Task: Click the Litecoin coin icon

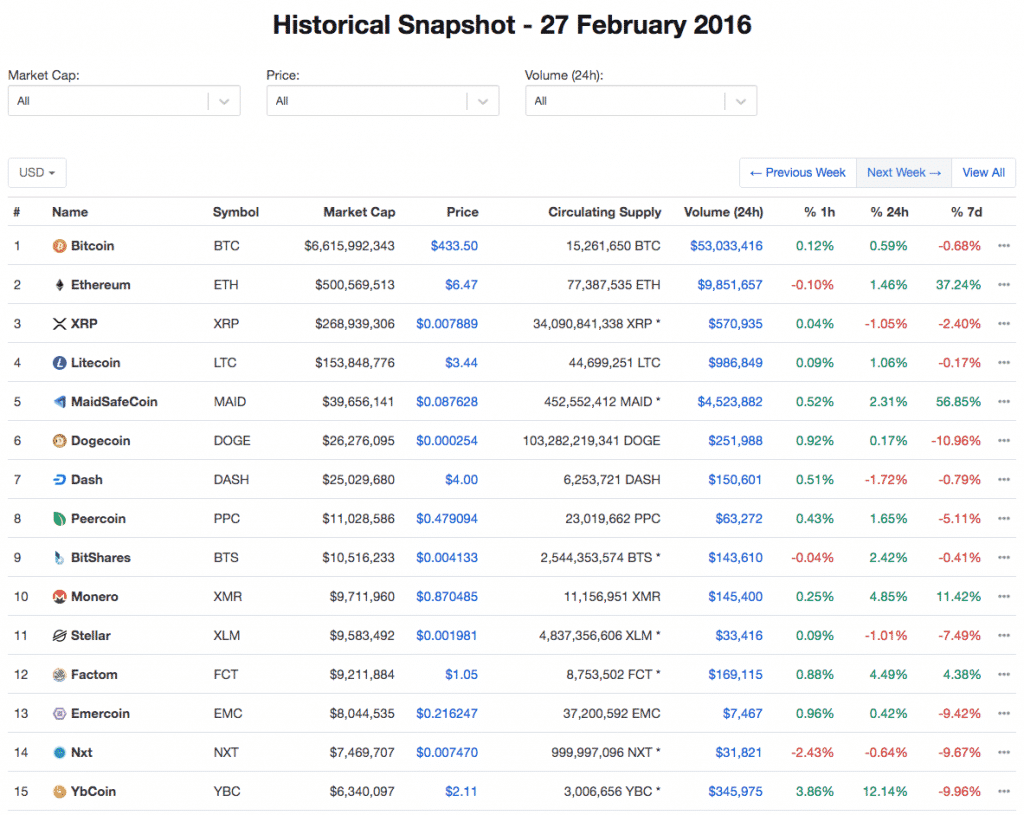Action: pos(60,363)
